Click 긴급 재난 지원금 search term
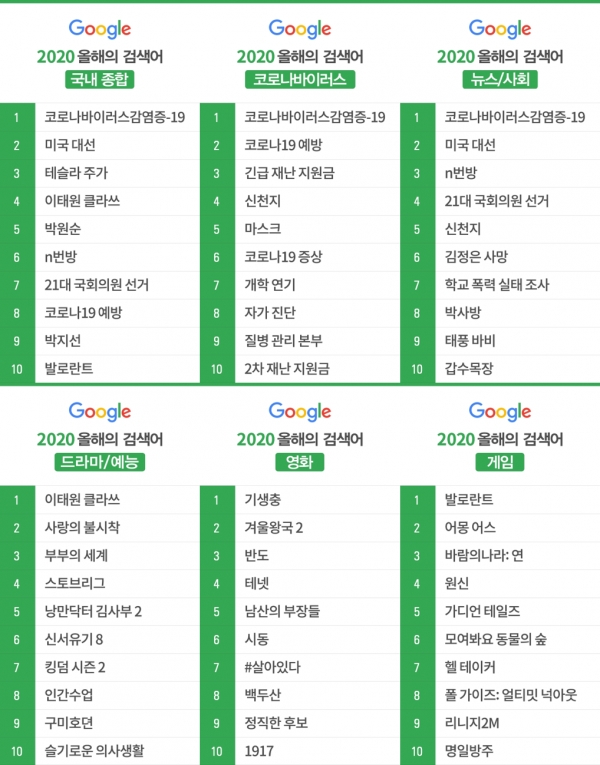 tap(289, 173)
